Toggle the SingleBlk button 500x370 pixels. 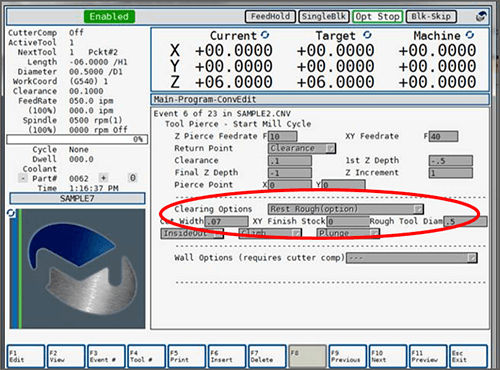click(x=324, y=16)
